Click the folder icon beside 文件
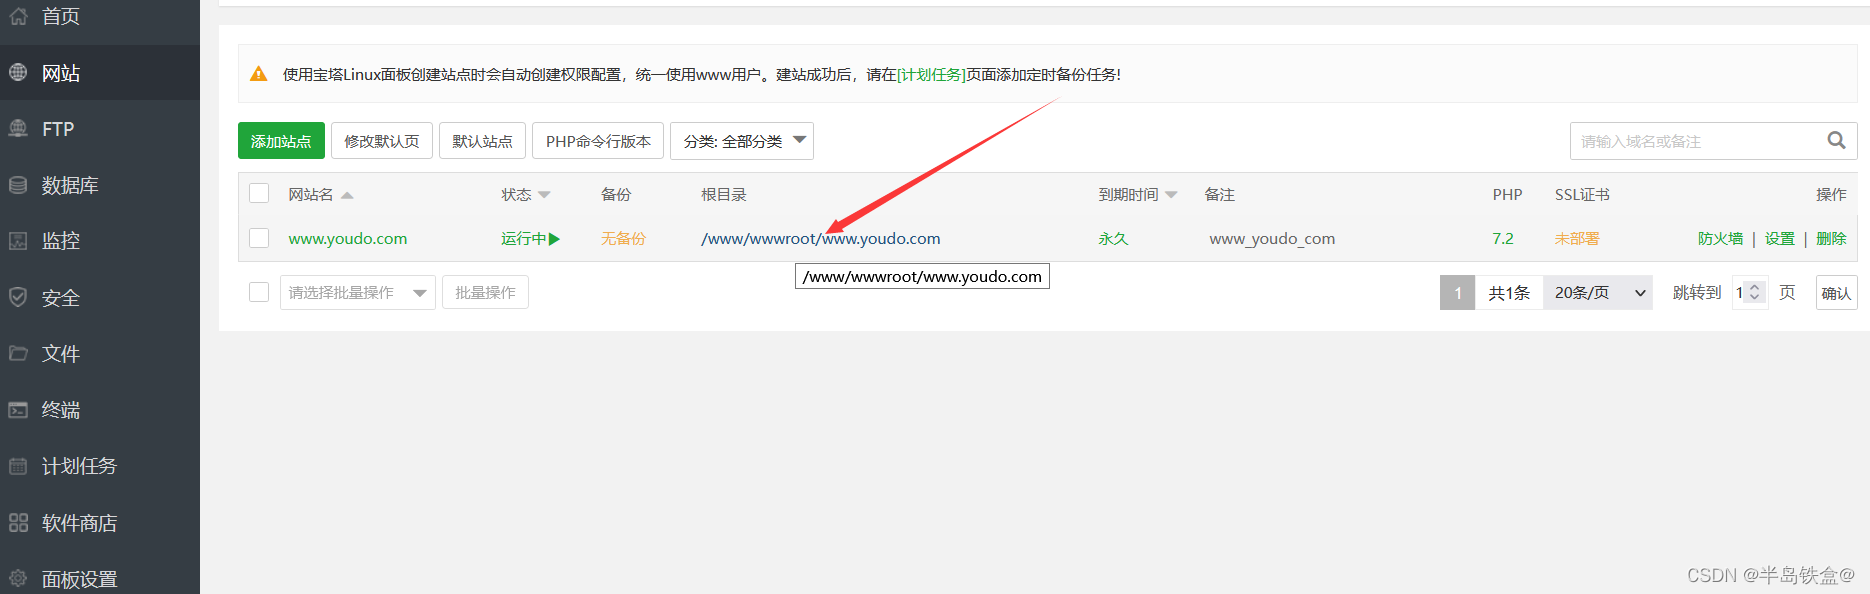Screen dimensions: 1870x594 [18, 353]
